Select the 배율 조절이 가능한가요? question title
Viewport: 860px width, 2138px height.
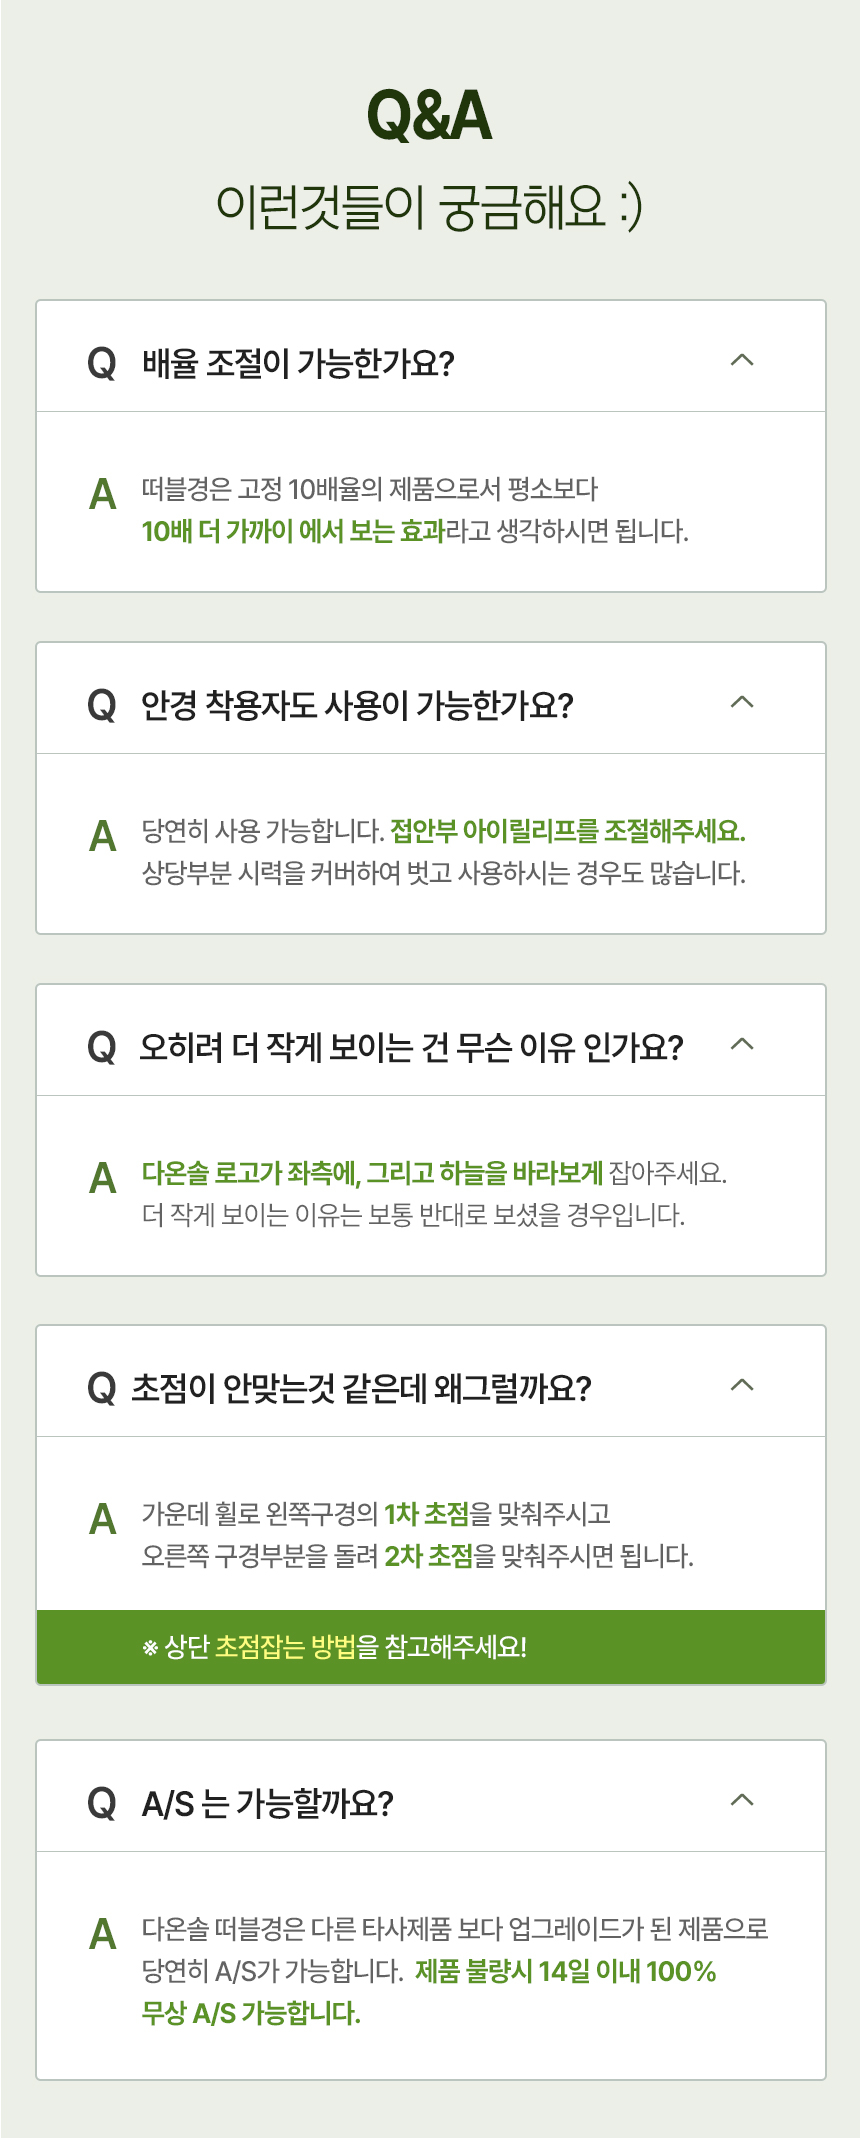pyautogui.click(x=298, y=363)
